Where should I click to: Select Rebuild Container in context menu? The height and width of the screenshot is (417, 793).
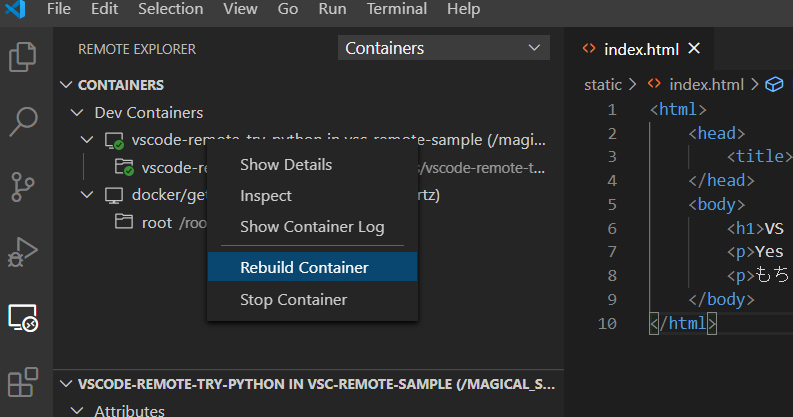[313, 267]
